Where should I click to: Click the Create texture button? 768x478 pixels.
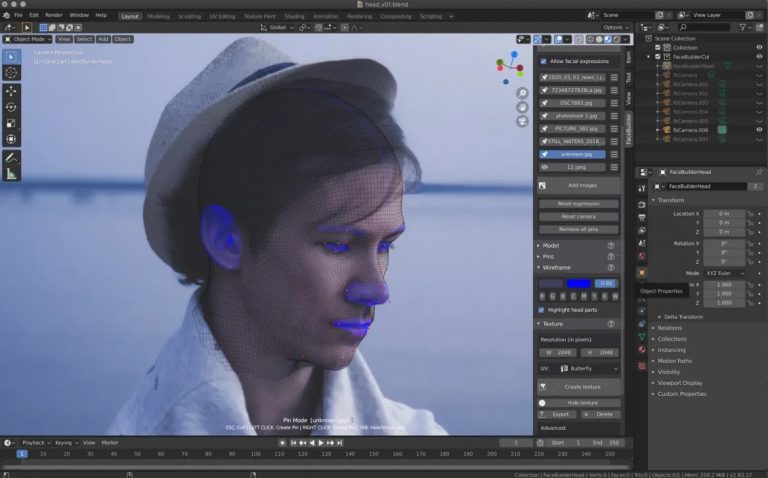tap(579, 387)
